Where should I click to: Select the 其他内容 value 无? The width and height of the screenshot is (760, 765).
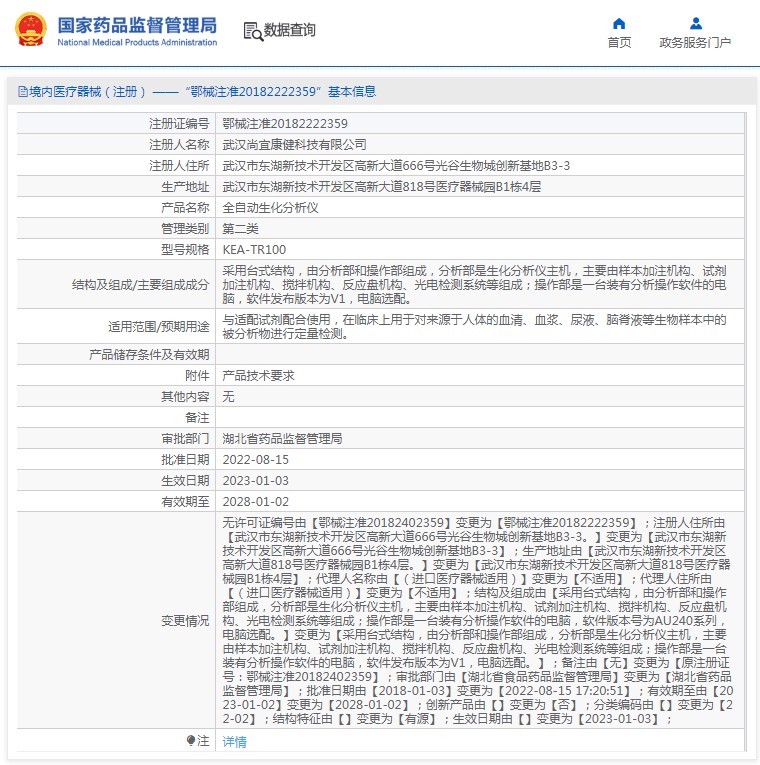pos(228,396)
